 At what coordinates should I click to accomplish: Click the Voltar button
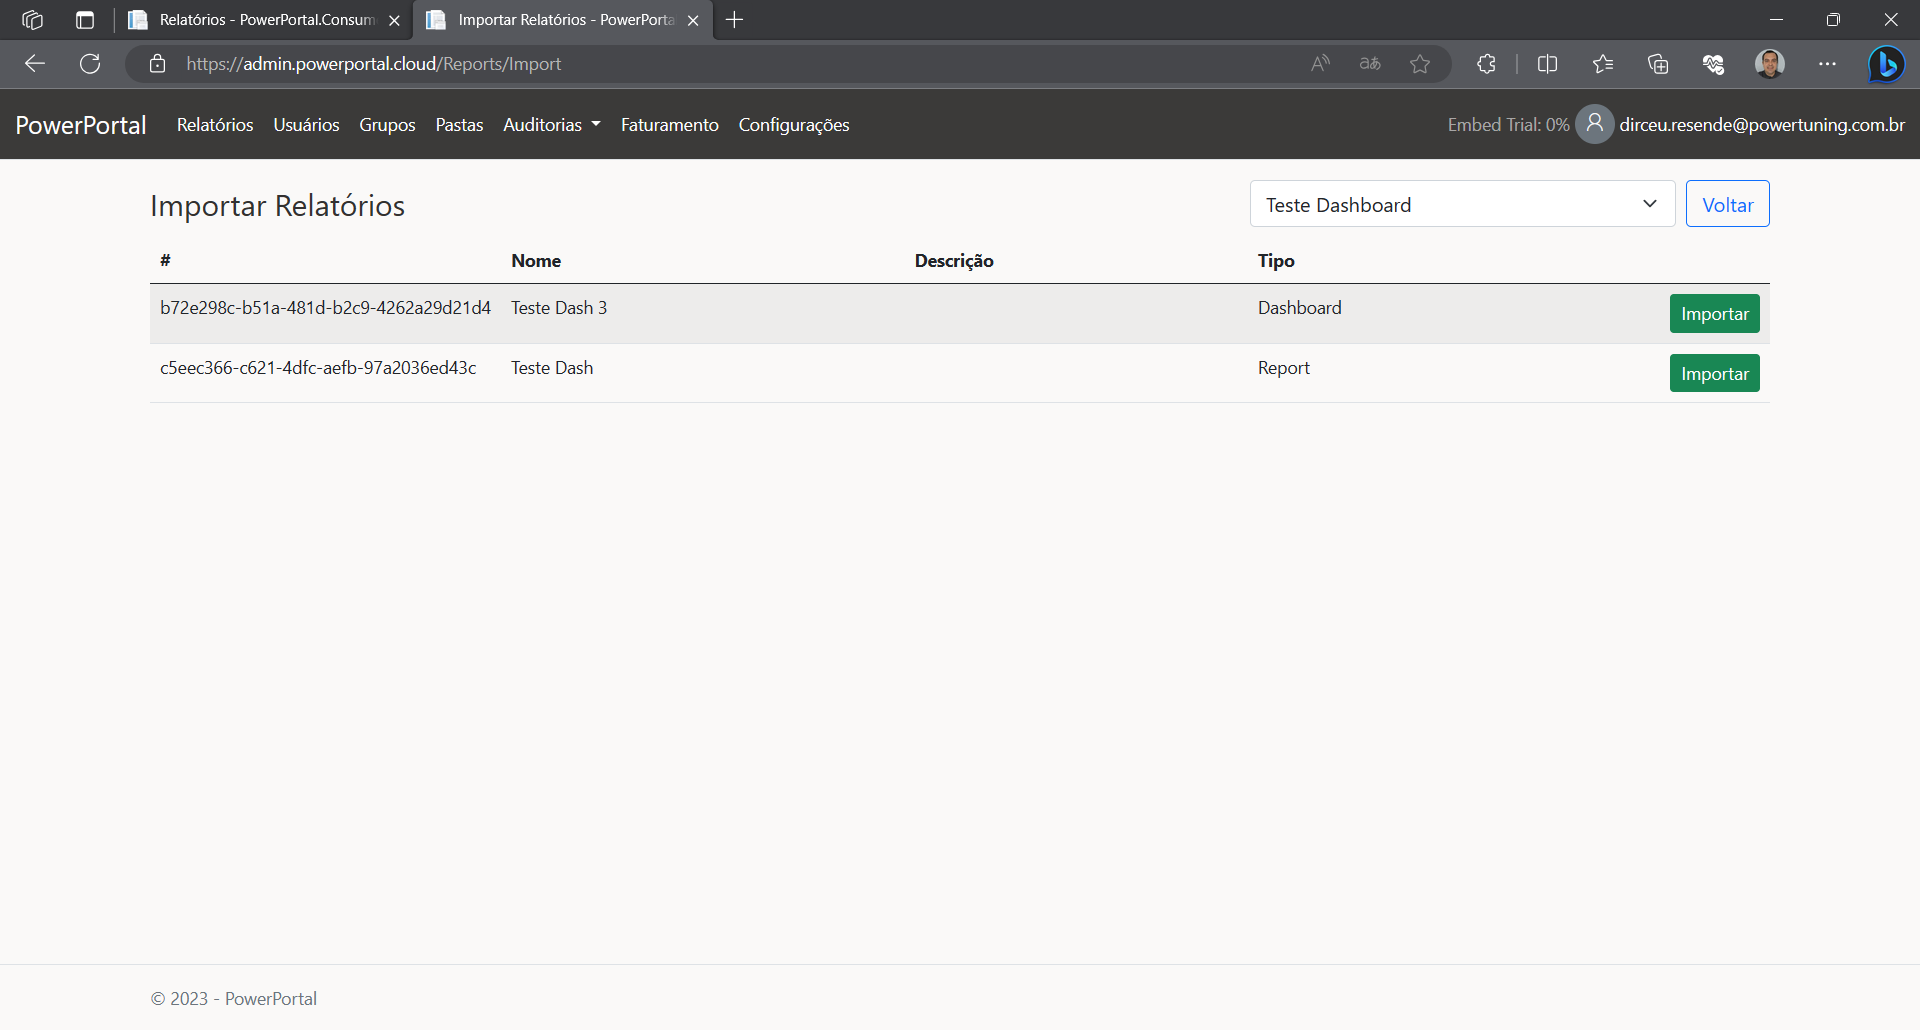[1727, 204]
